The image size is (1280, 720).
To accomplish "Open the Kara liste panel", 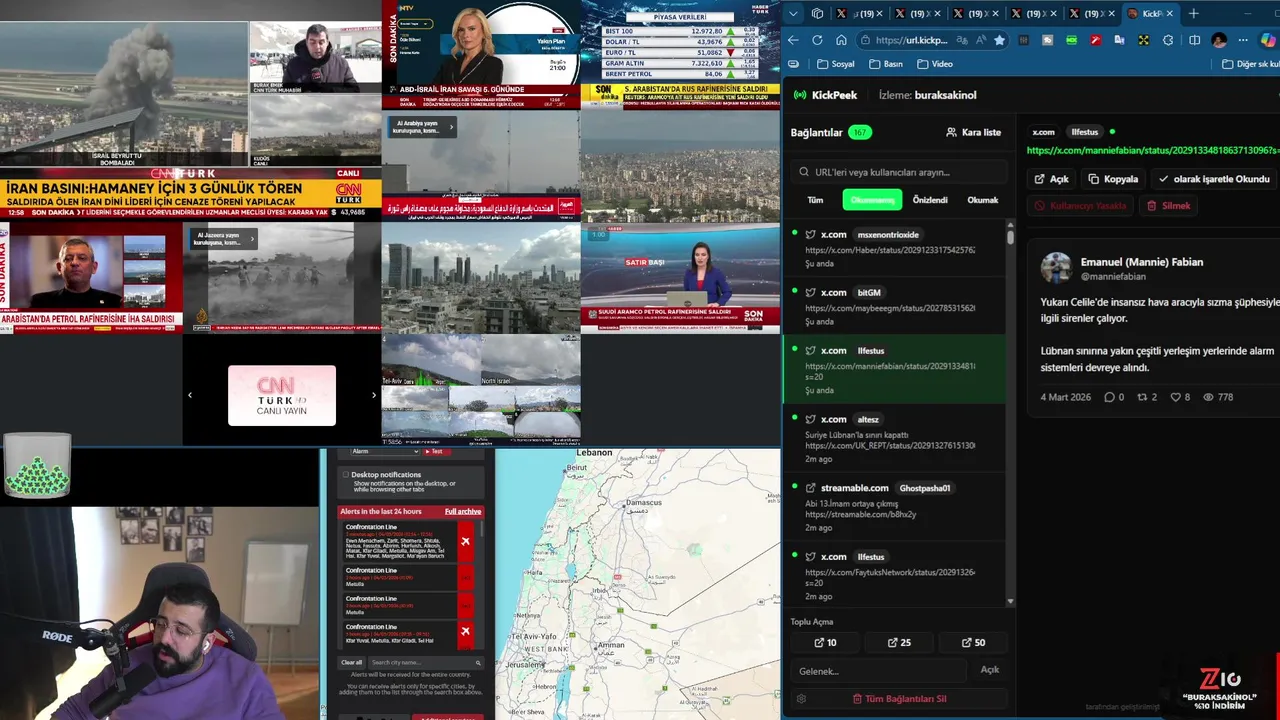I will point(973,132).
